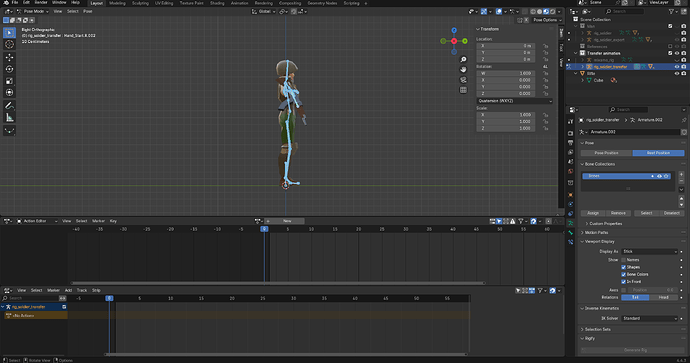
Task: Open the Armature data properties tab
Action: click(x=571, y=223)
